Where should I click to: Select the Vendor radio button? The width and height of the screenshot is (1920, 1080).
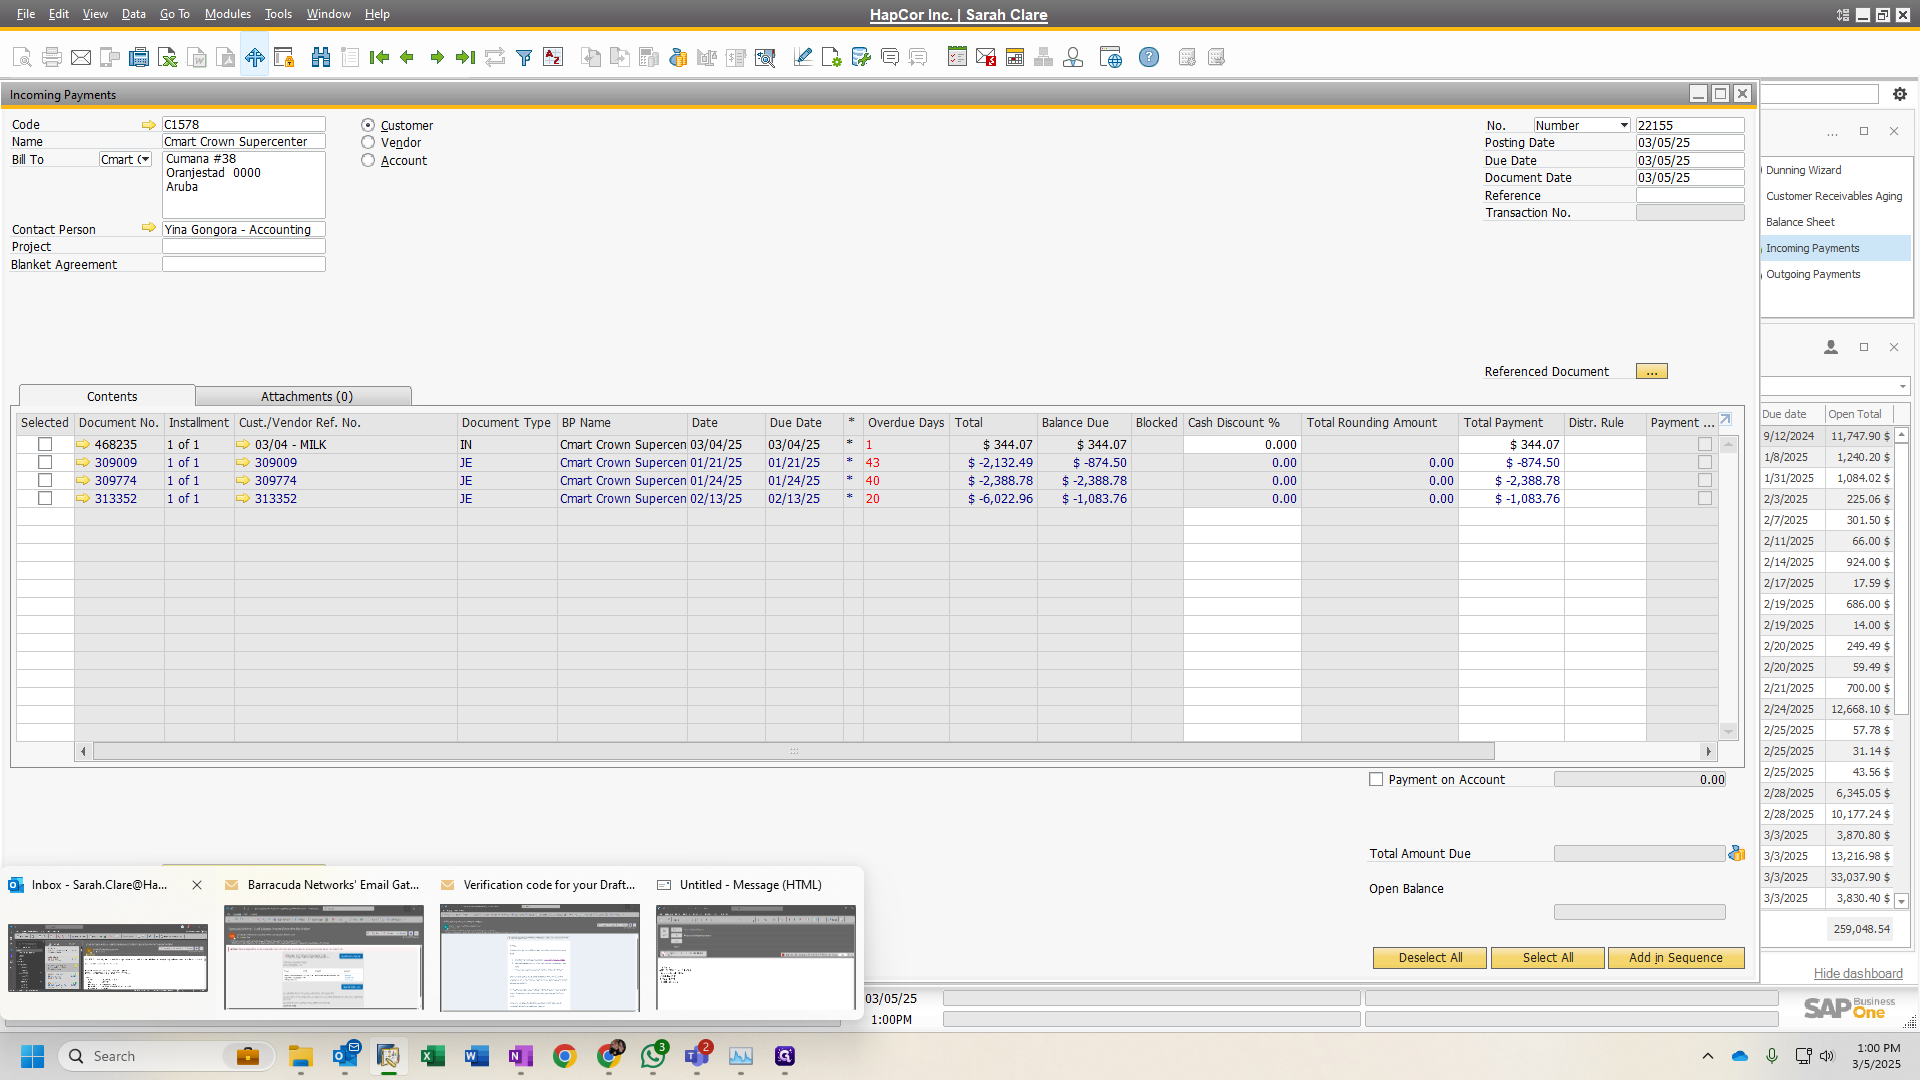coord(368,143)
